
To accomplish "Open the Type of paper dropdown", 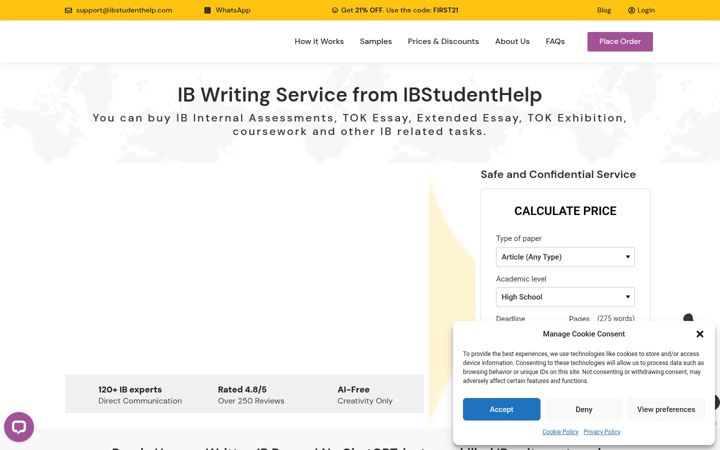I will pyautogui.click(x=565, y=257).
